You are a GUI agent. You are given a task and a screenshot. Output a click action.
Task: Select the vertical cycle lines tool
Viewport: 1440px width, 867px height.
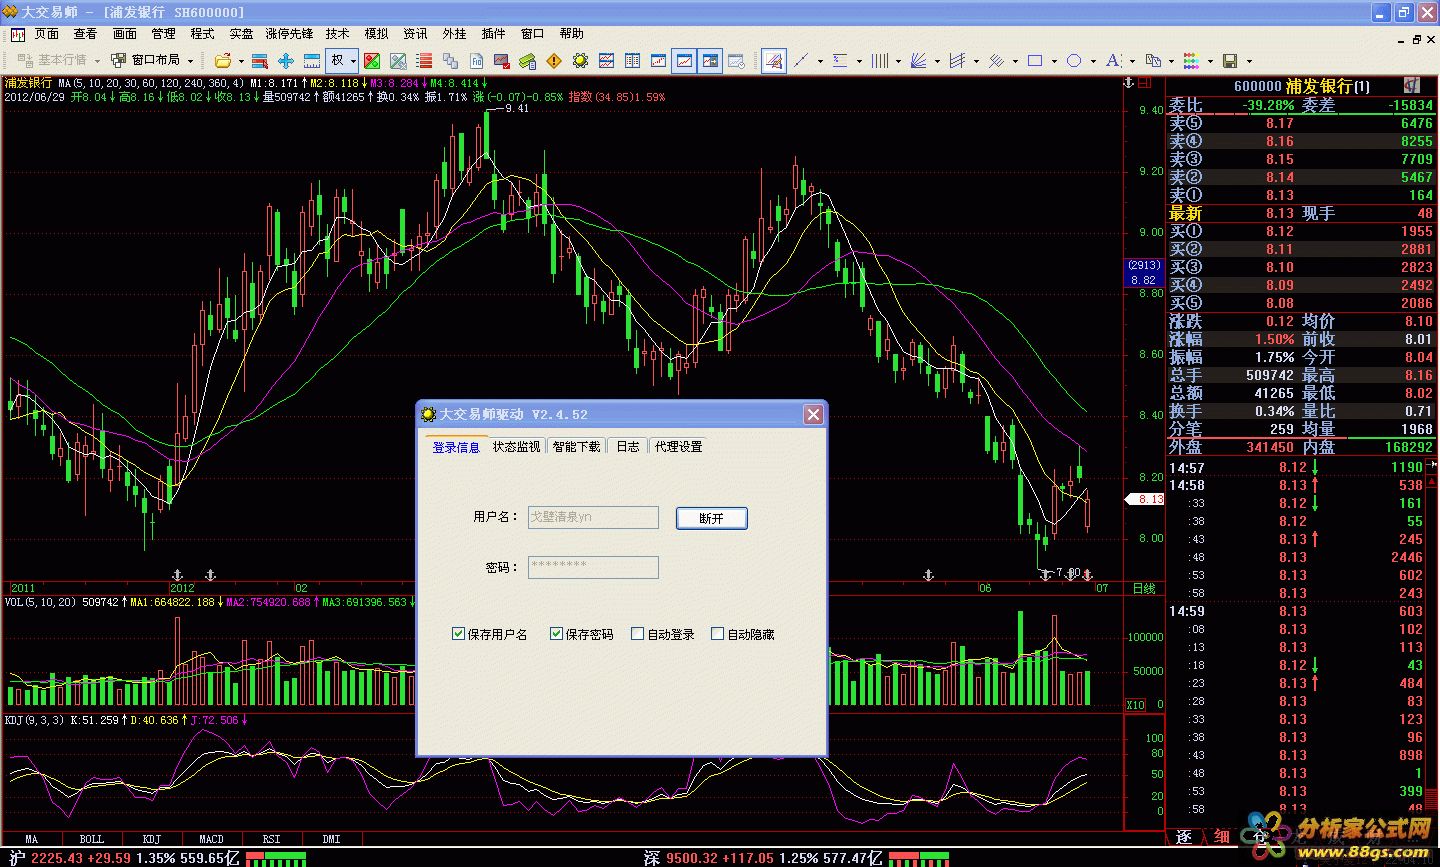pos(880,61)
